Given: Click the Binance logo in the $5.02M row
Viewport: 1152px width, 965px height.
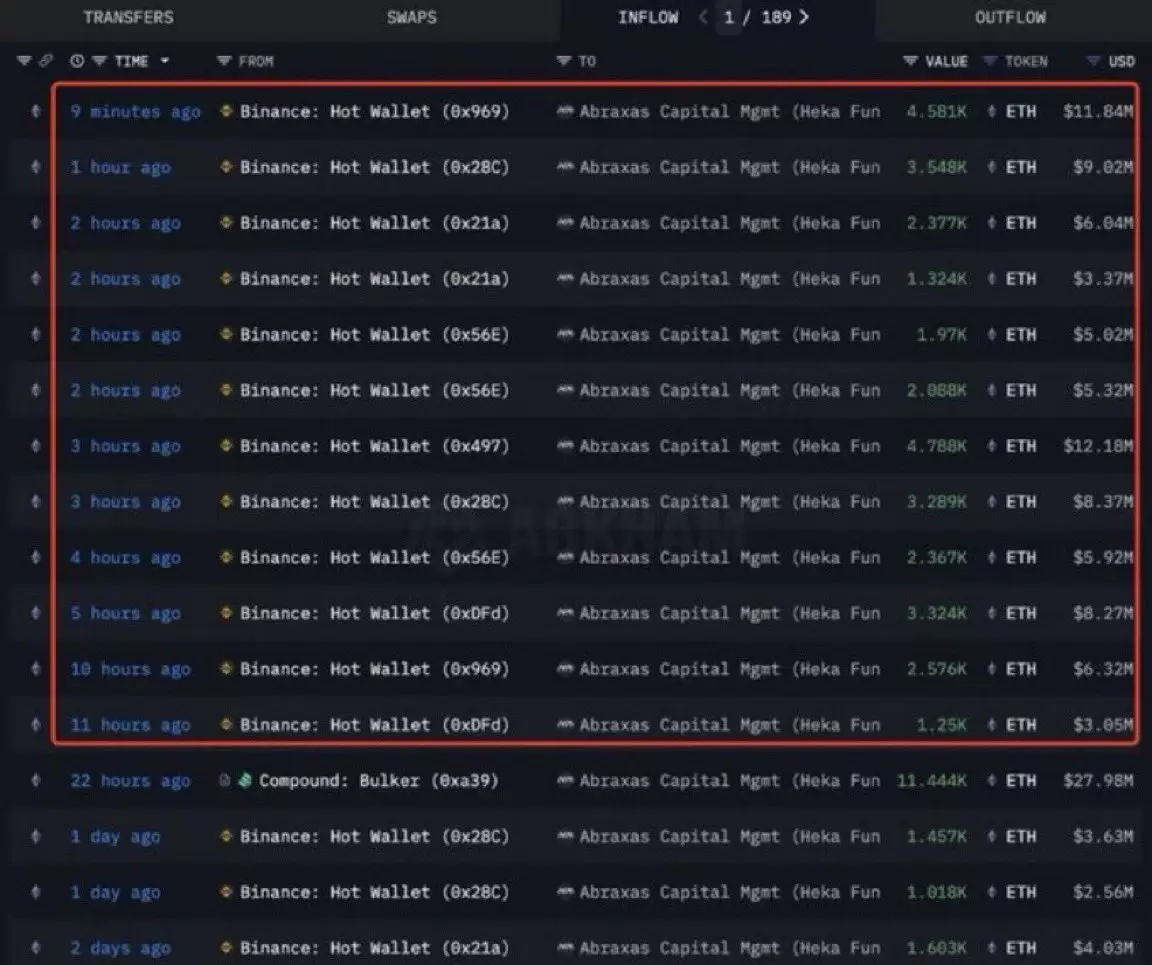Looking at the screenshot, I should point(226,334).
